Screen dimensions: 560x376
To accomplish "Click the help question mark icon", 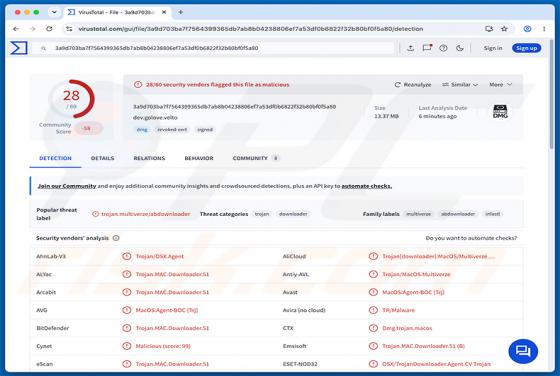I will tap(443, 48).
